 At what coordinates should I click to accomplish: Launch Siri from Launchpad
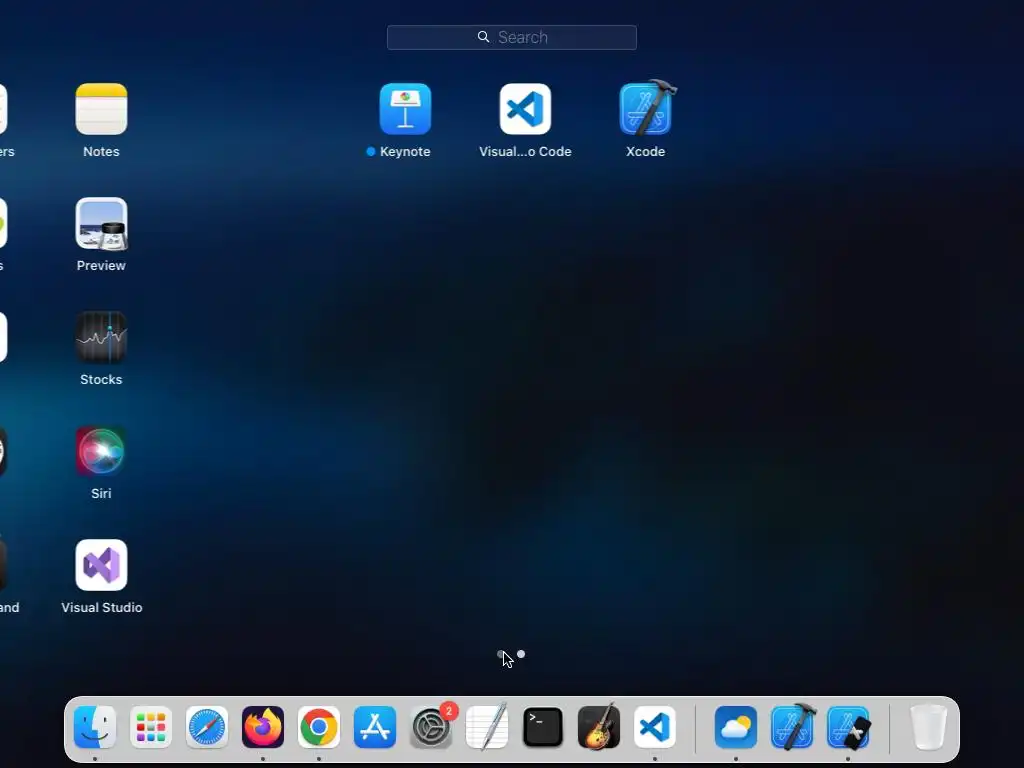(x=101, y=451)
